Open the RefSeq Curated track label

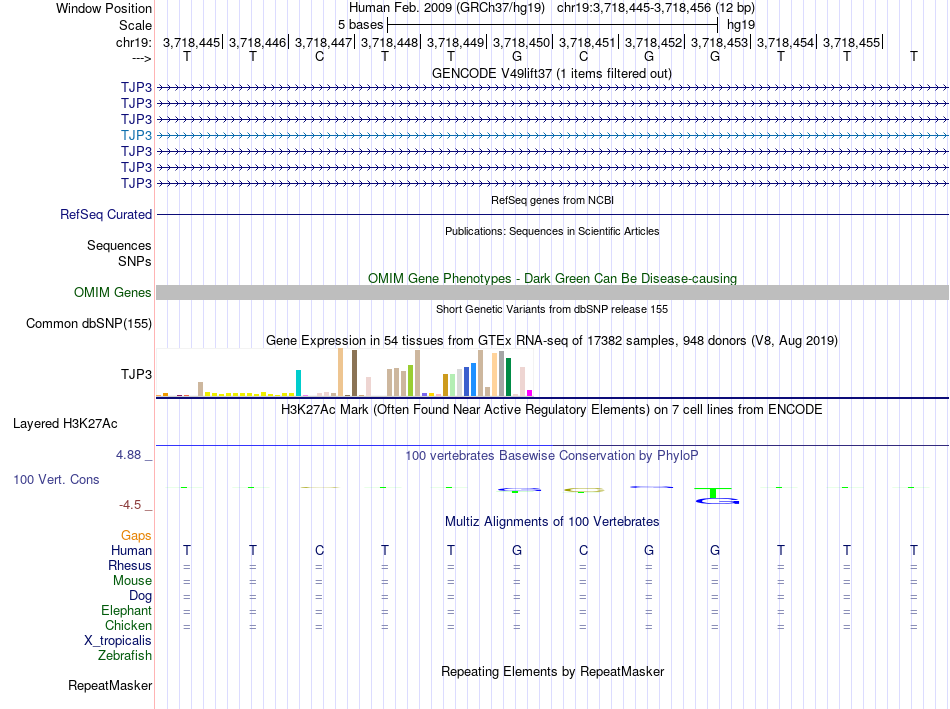pos(106,215)
